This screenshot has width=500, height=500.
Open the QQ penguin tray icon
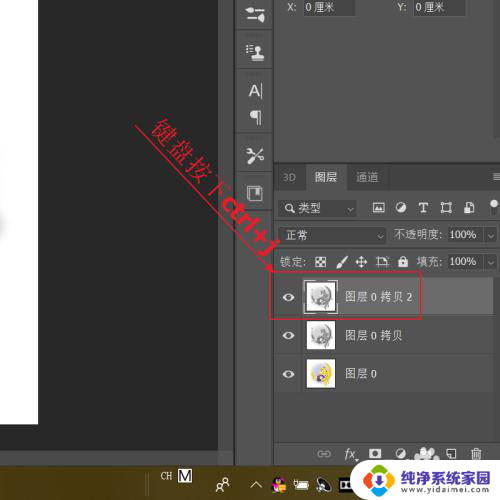tap(279, 485)
